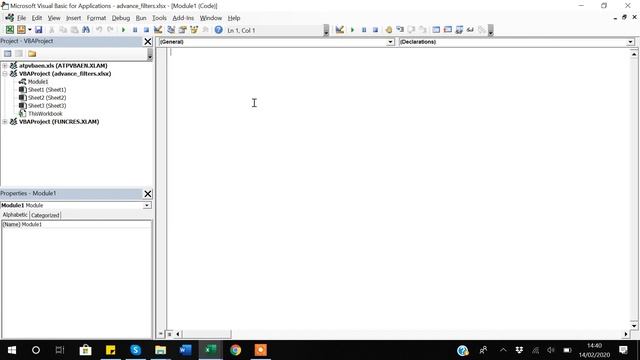Select Module1 in project tree

38,82
